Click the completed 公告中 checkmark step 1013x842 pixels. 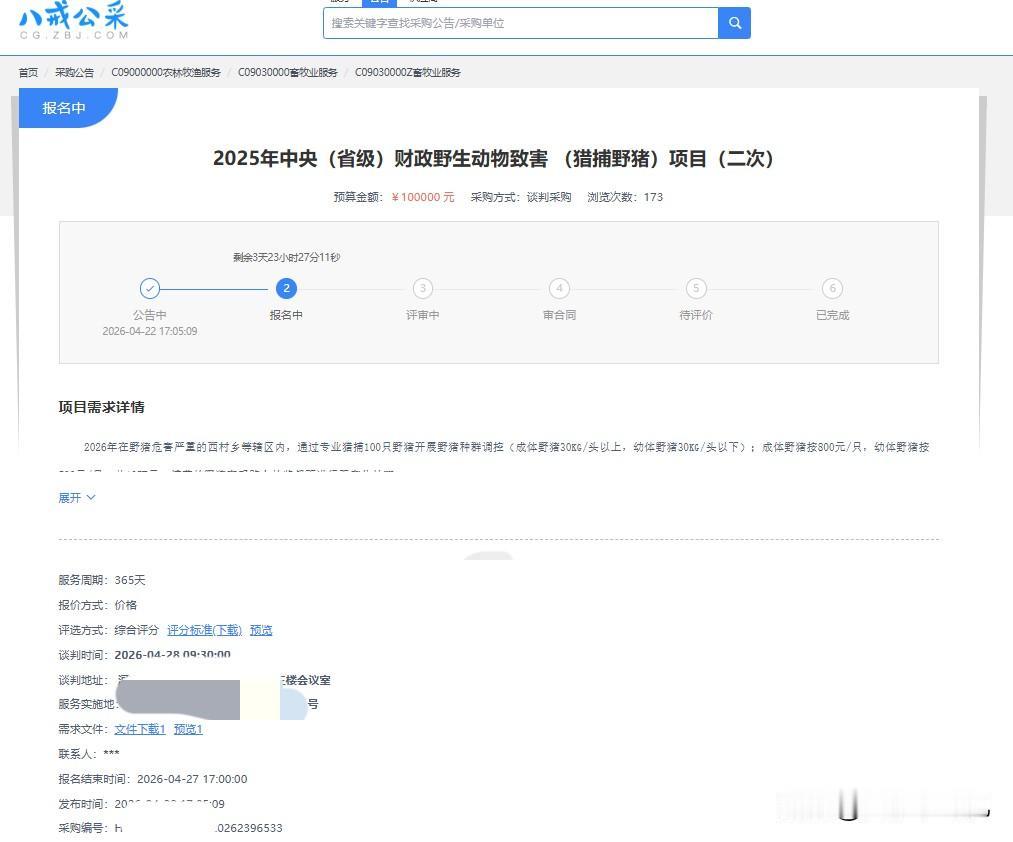(x=150, y=288)
